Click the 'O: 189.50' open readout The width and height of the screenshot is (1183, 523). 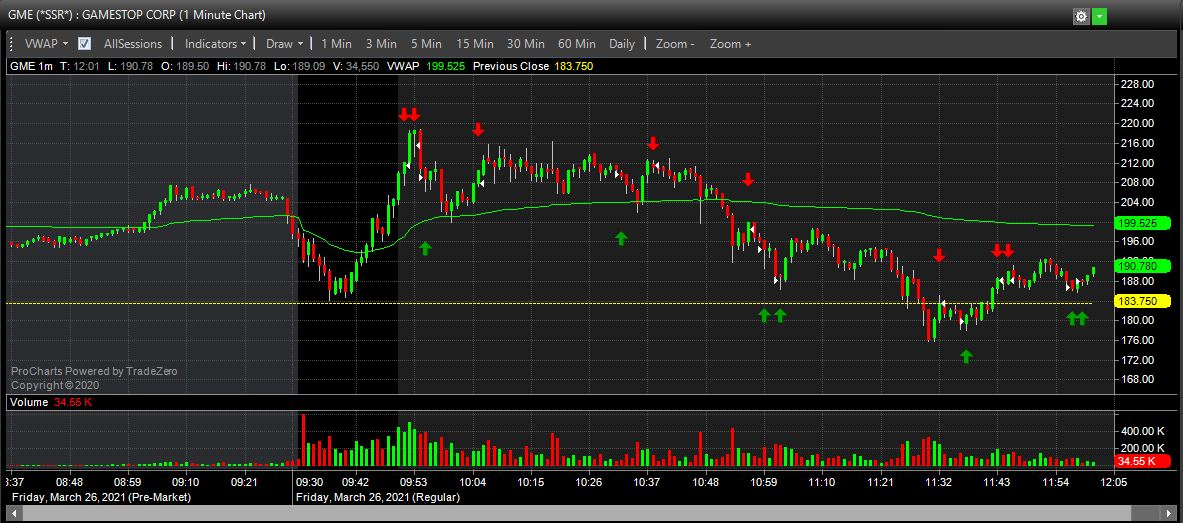click(x=184, y=66)
